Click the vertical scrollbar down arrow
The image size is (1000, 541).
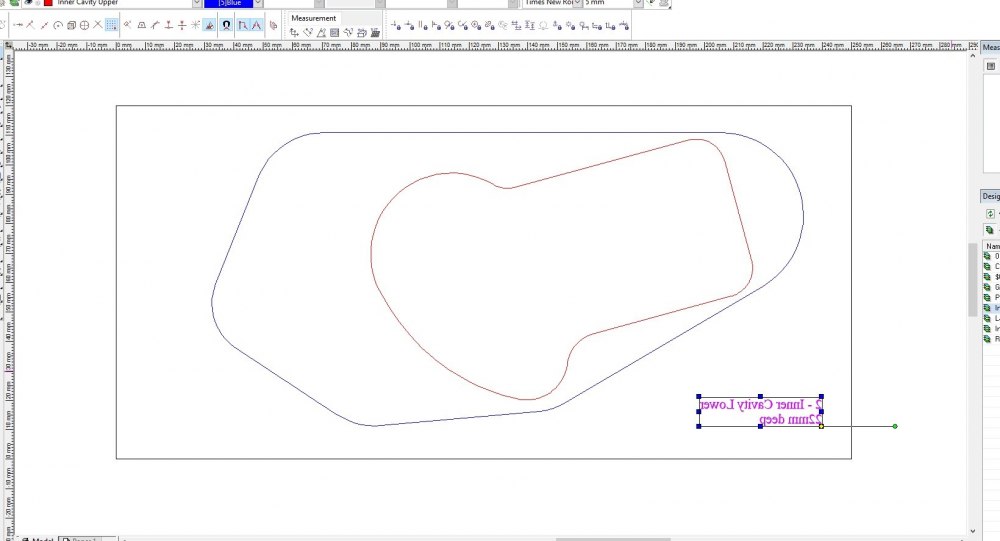point(973,531)
